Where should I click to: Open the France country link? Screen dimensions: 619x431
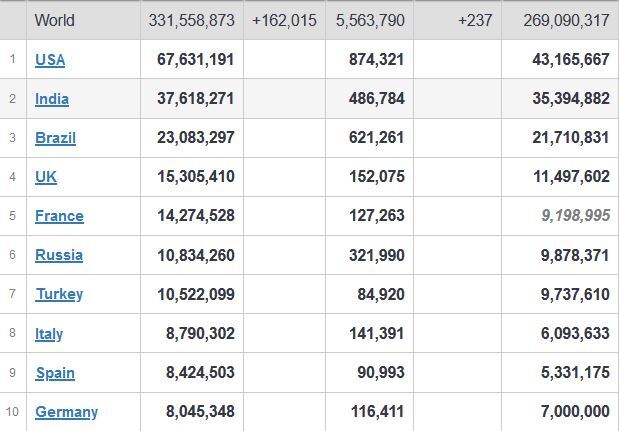coord(59,216)
